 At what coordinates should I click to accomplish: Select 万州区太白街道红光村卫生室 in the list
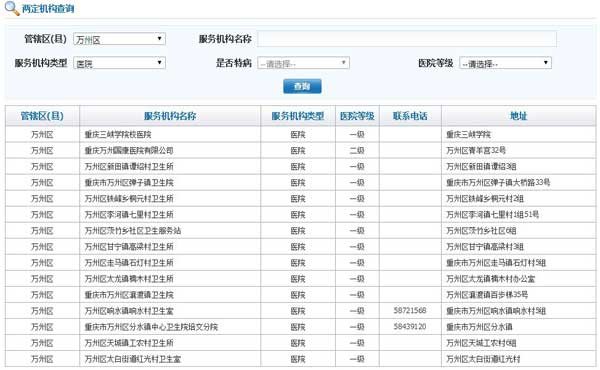pos(133,360)
